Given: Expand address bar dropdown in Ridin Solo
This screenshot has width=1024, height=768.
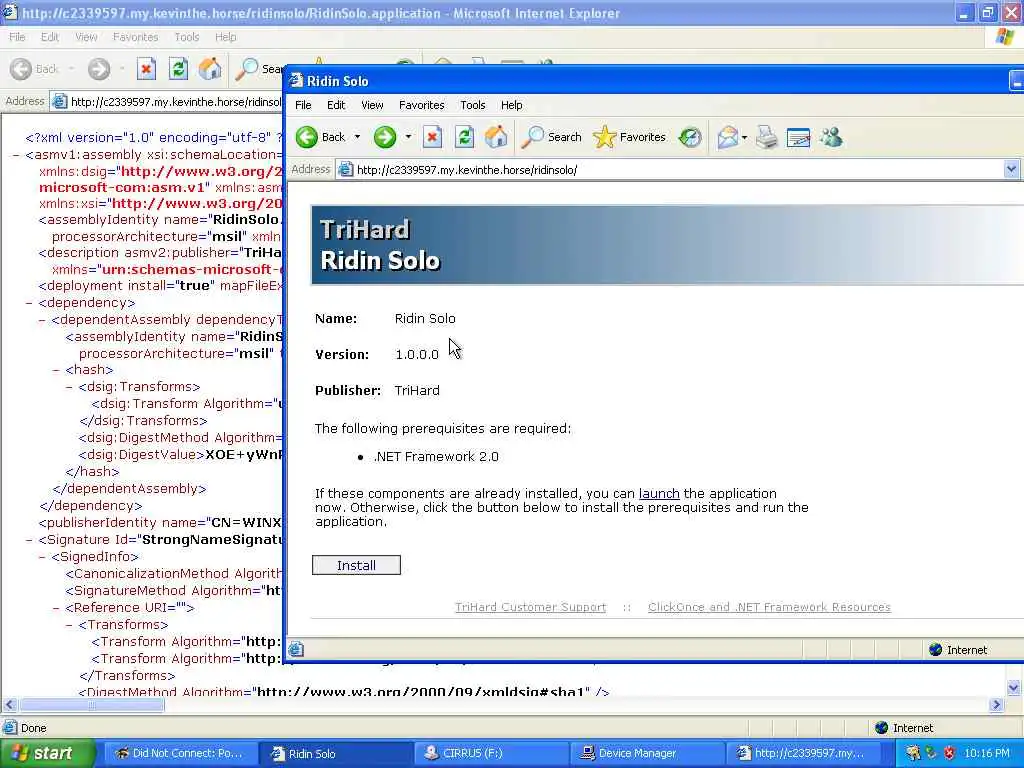Looking at the screenshot, I should pos(1011,170).
